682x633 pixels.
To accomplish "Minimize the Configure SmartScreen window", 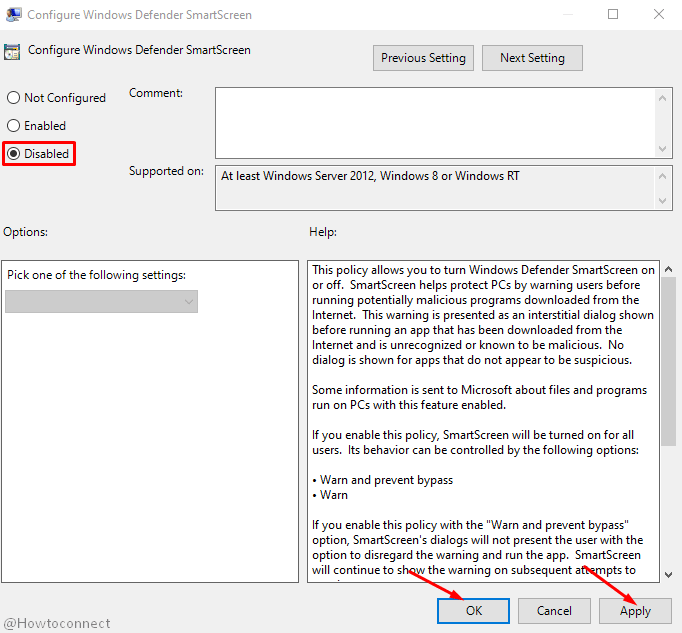I will (567, 14).
